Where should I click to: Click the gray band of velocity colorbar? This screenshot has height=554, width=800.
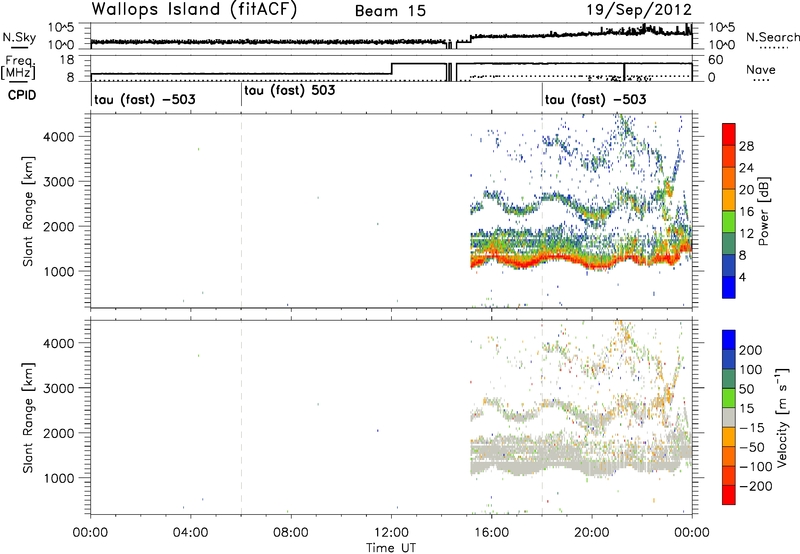[729, 417]
